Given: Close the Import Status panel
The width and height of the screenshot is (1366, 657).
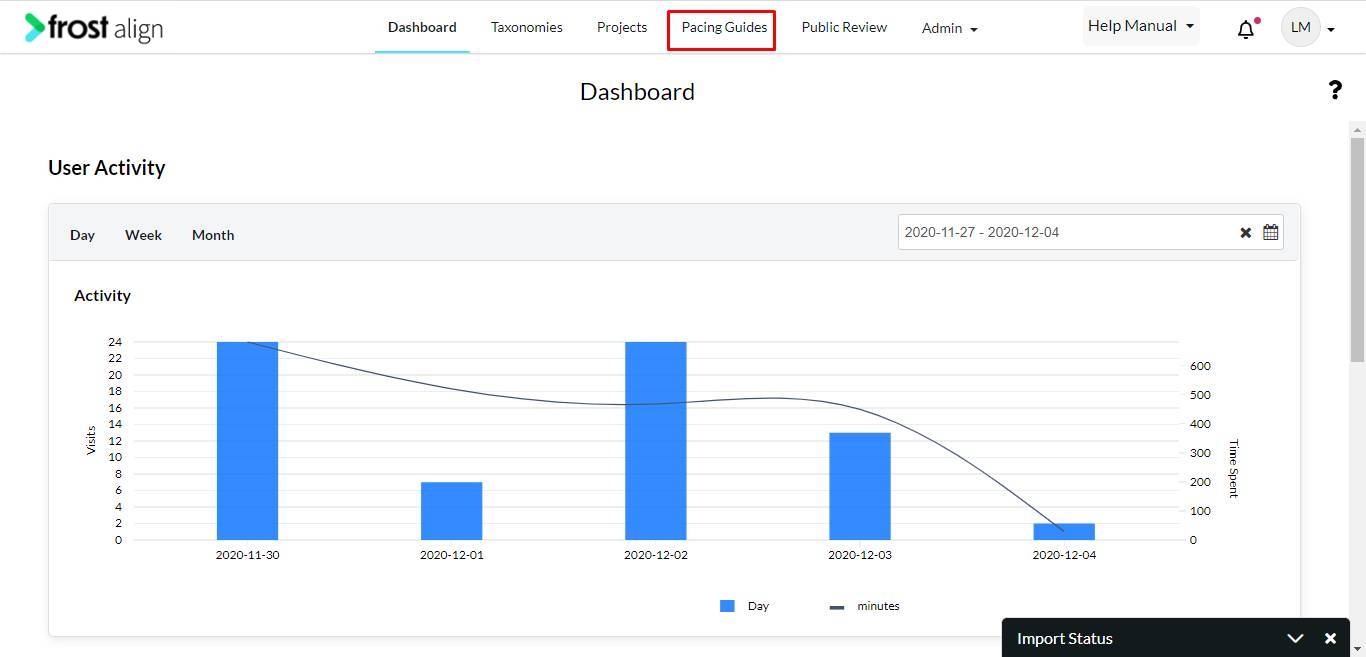Looking at the screenshot, I should (1330, 638).
